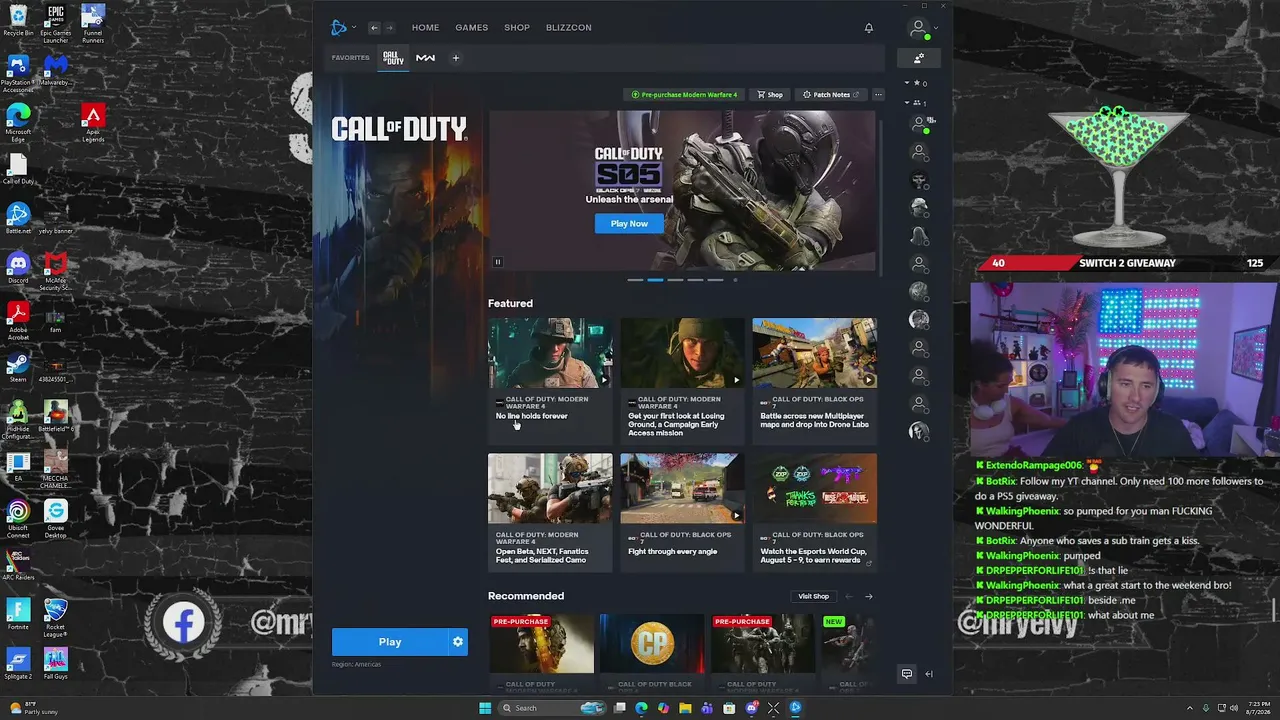The height and width of the screenshot is (720, 1280).
Task: Click Play Now on the banner
Action: pos(629,224)
